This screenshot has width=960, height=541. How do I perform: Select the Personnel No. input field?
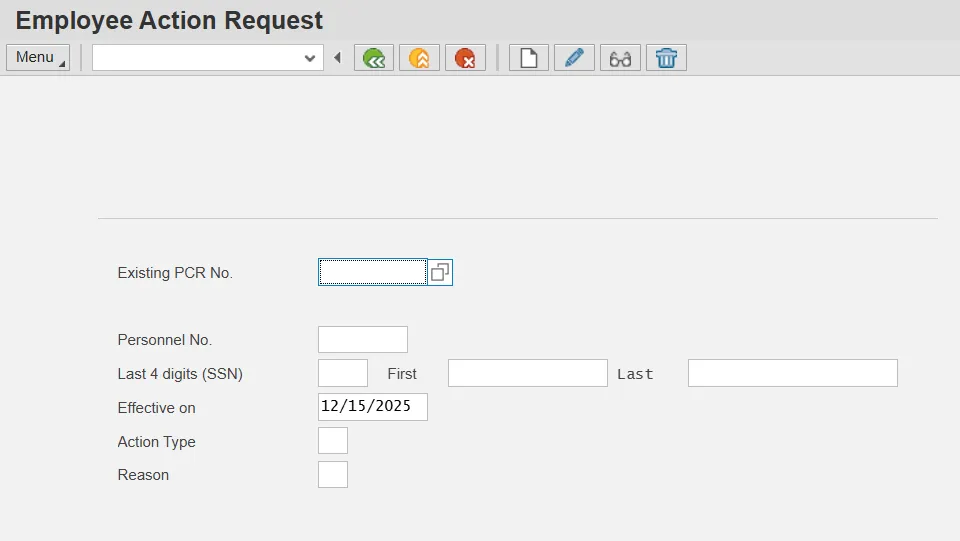click(362, 340)
